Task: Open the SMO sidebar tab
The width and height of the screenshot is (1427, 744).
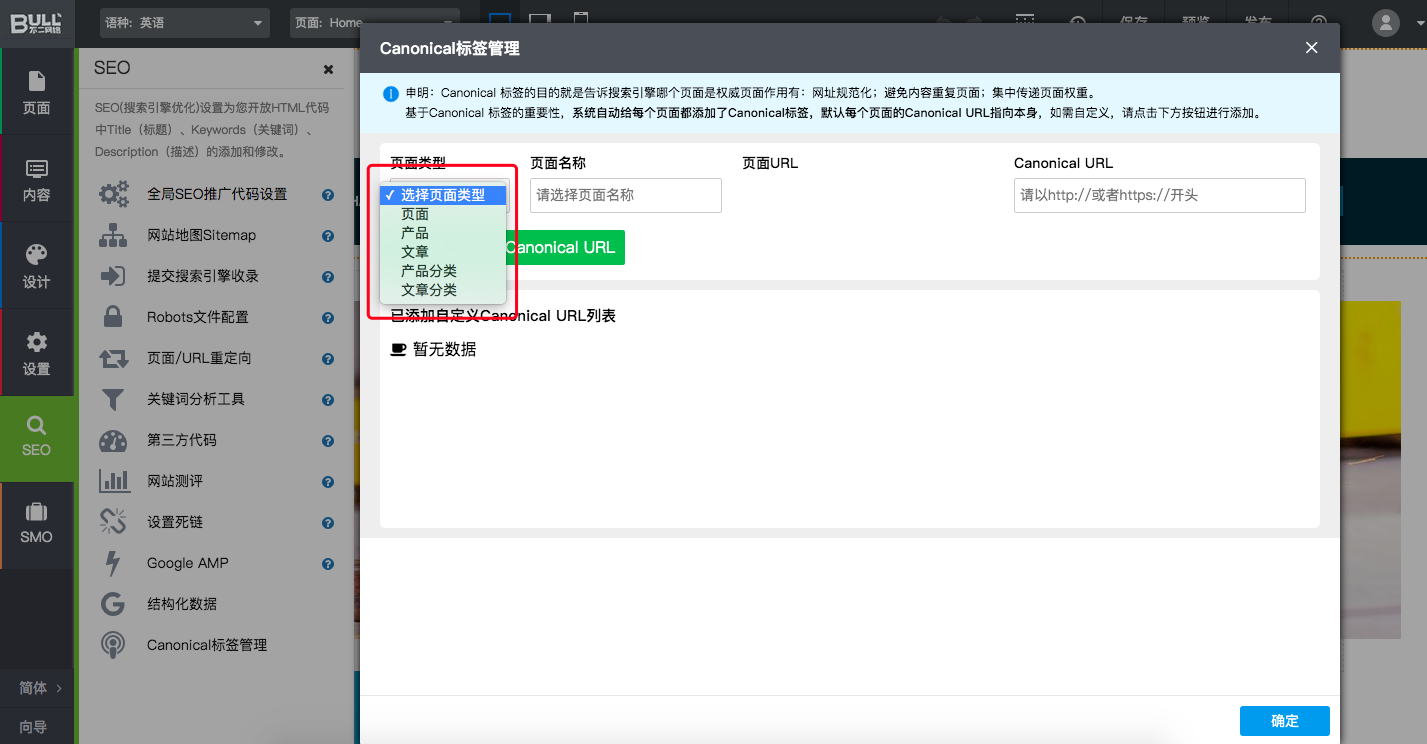Action: [37, 524]
